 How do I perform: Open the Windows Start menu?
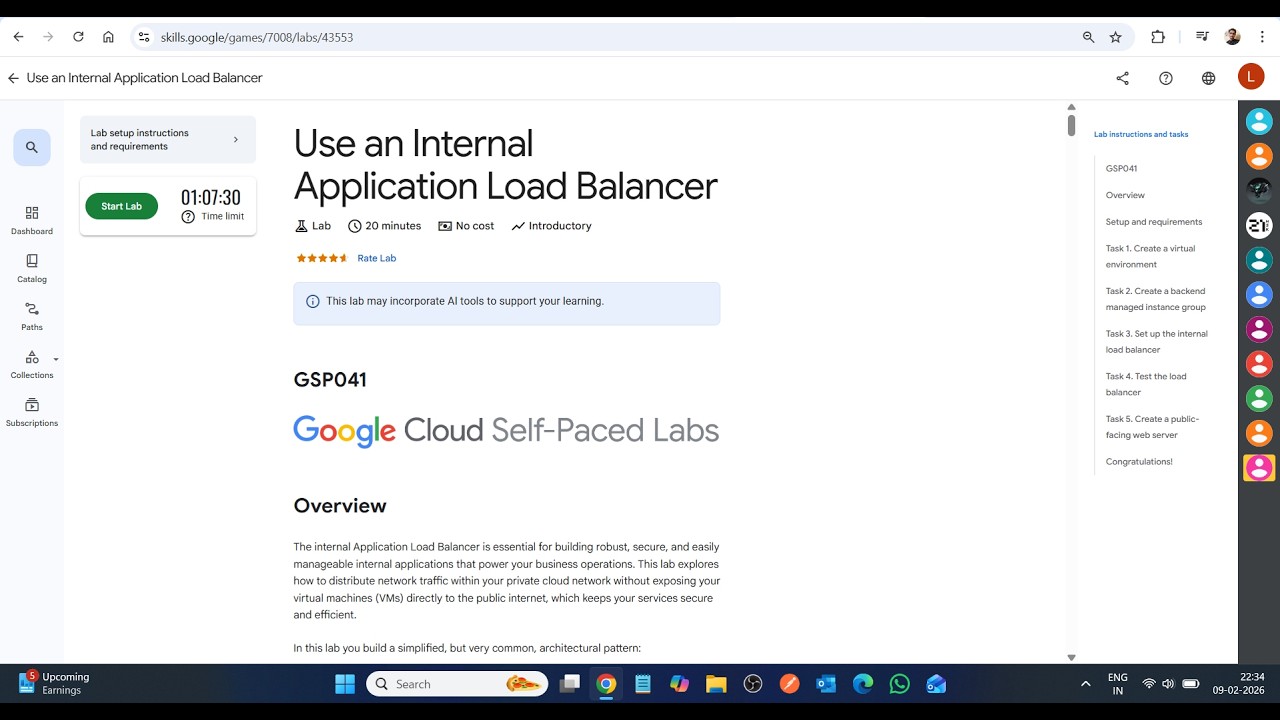[x=345, y=684]
